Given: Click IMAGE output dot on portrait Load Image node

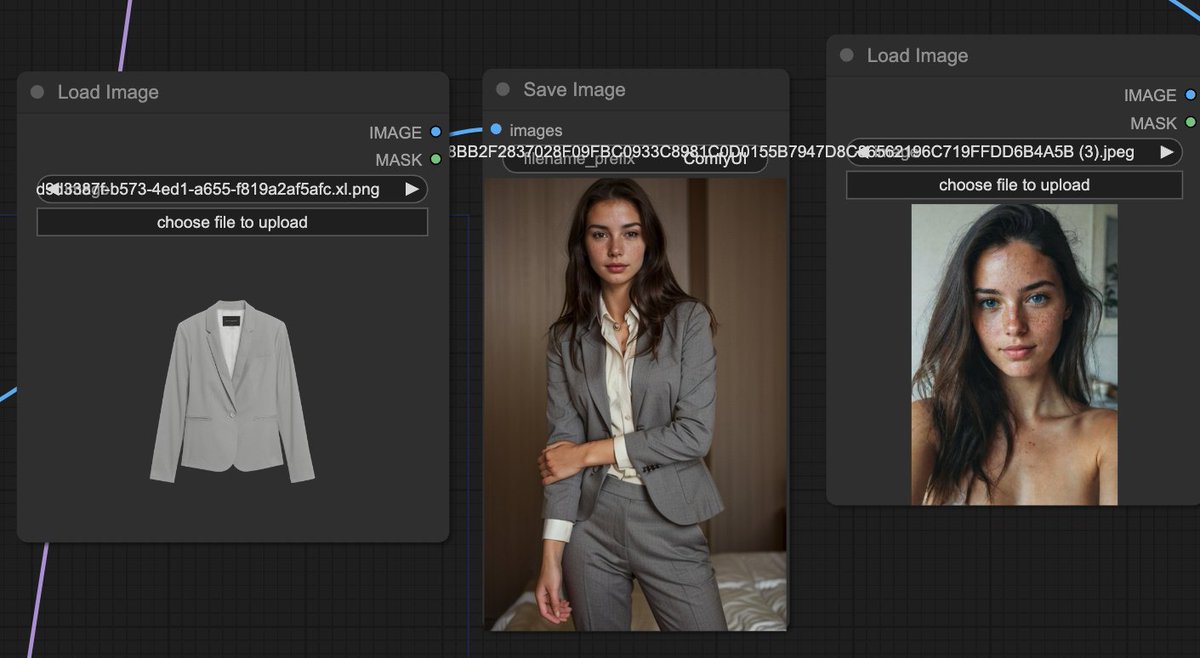Looking at the screenshot, I should click(x=1190, y=95).
